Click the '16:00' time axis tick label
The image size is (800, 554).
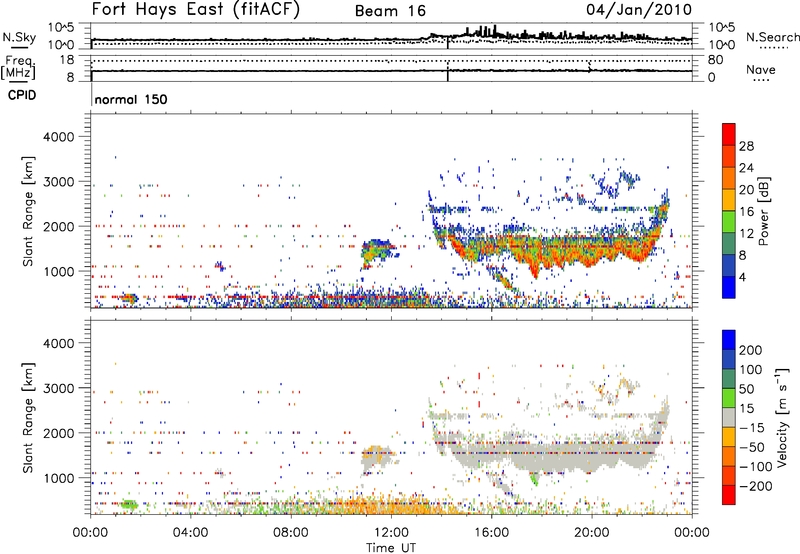click(x=491, y=533)
